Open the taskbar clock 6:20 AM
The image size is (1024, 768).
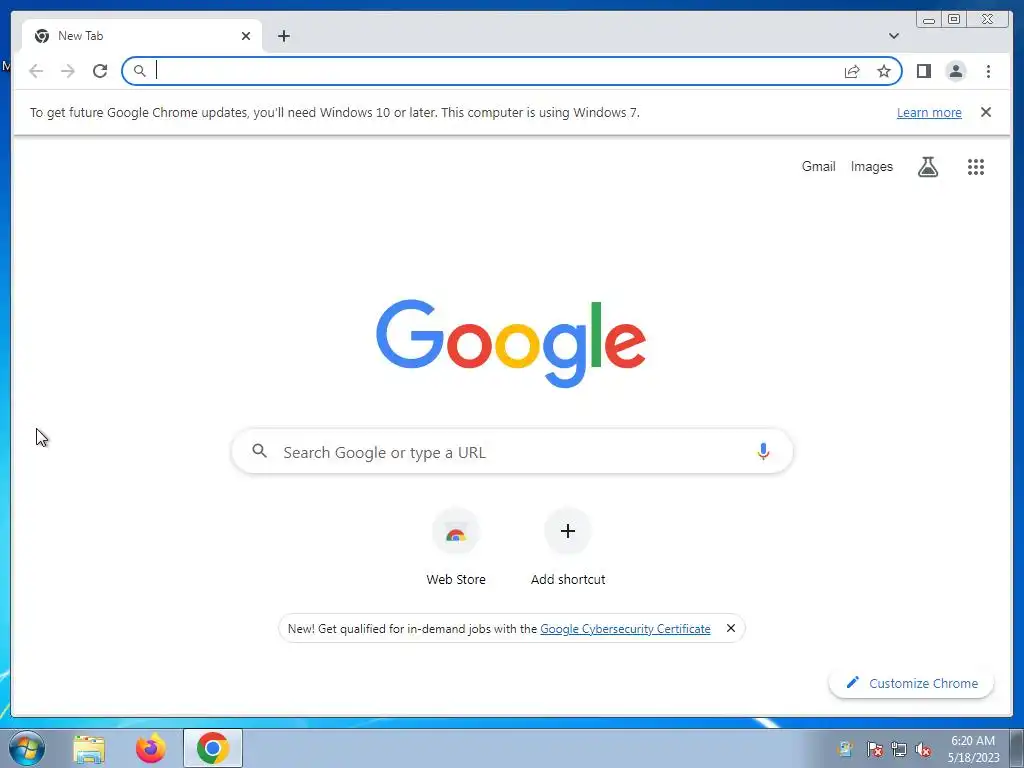[x=973, y=749]
